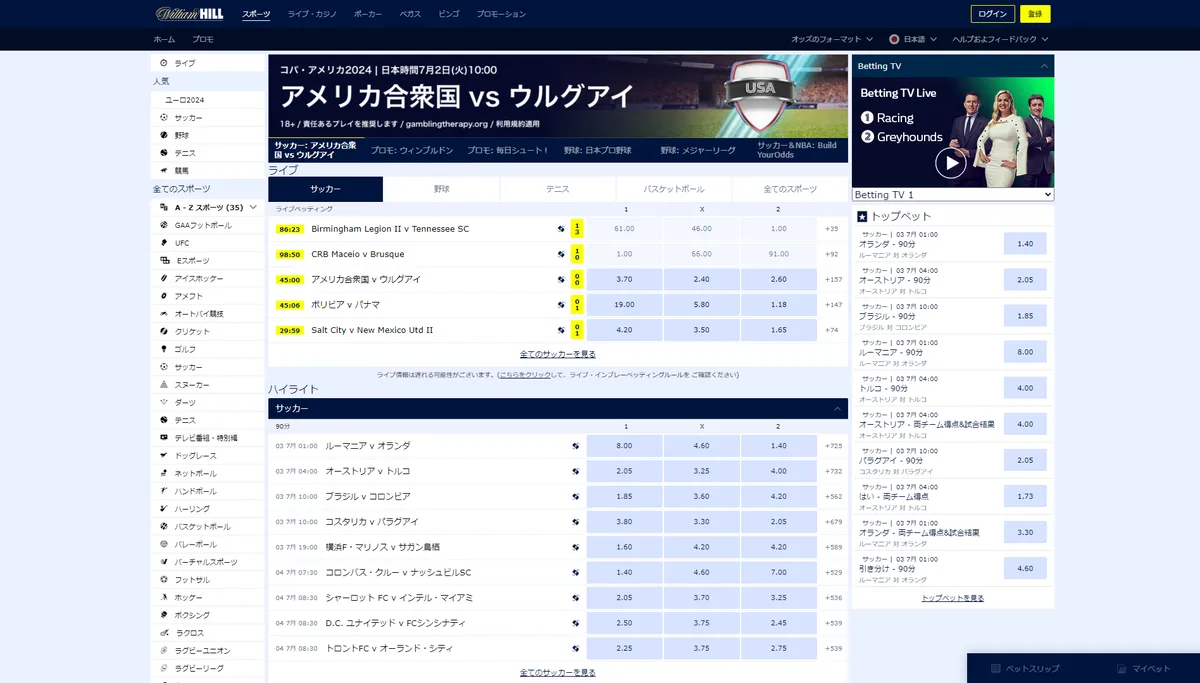Open the スポーツ top navigation item
The image size is (1200, 683).
pyautogui.click(x=256, y=14)
